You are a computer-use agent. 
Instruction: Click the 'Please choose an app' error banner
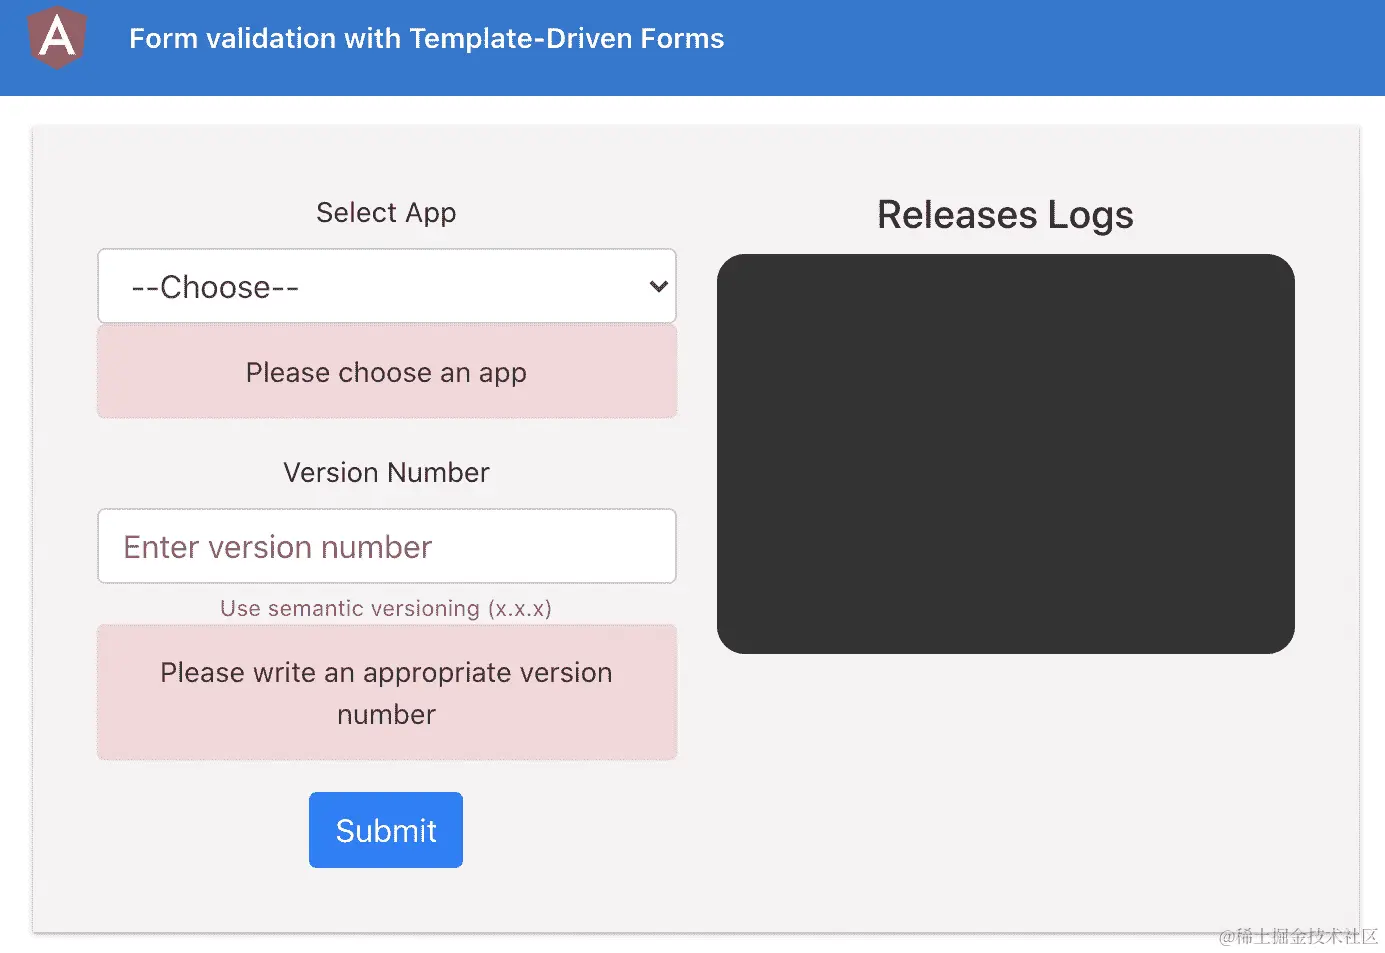(x=387, y=372)
